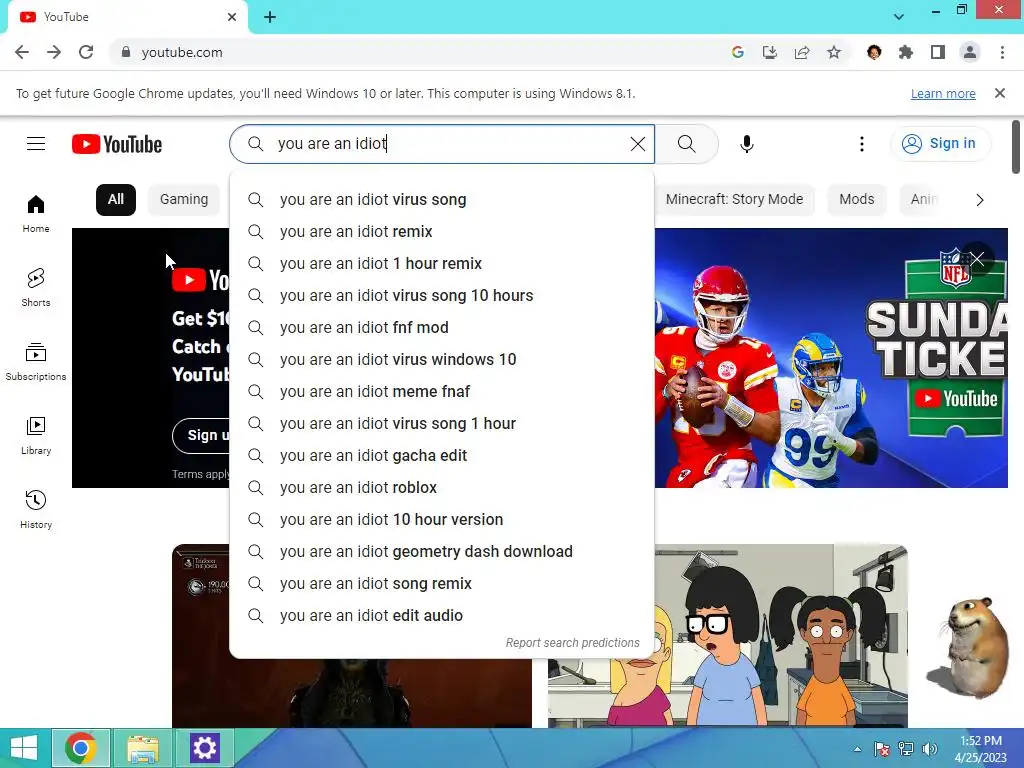Open the volume speaker tray icon
Viewport: 1024px width, 768px height.
coord(929,749)
